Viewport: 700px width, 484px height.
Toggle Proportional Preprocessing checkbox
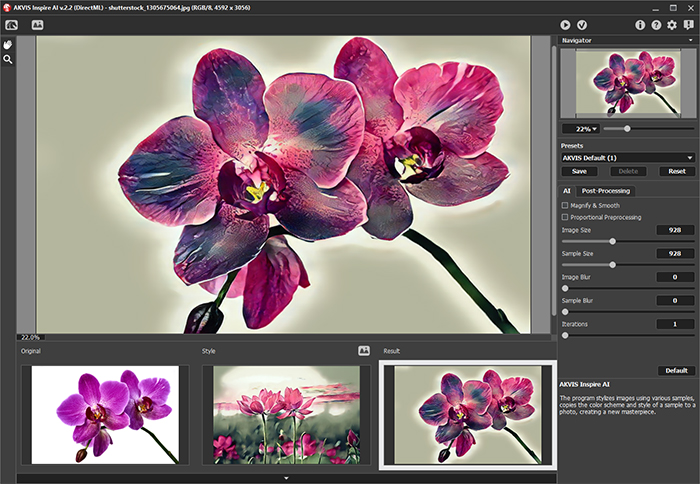coord(565,217)
